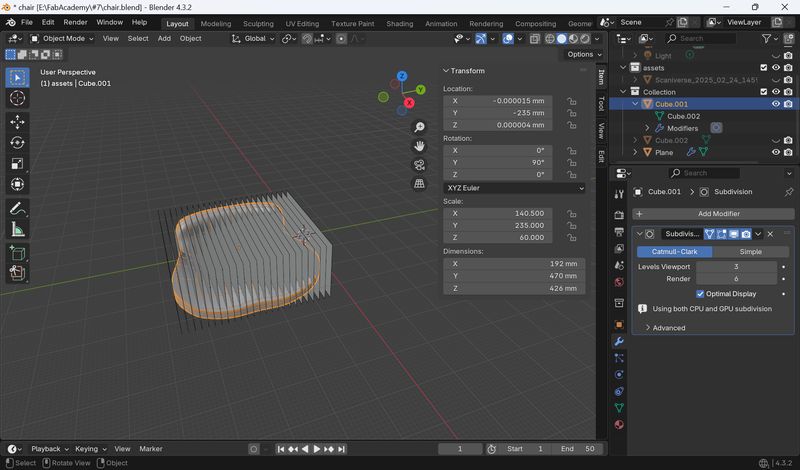
Task: Open the Object properties tab icon
Action: (x=619, y=325)
